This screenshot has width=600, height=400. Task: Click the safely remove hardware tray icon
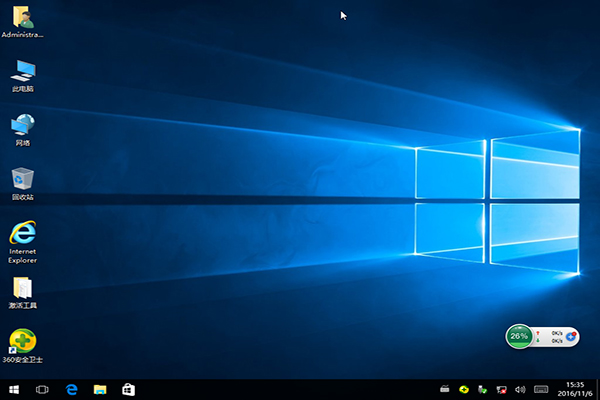(483, 388)
